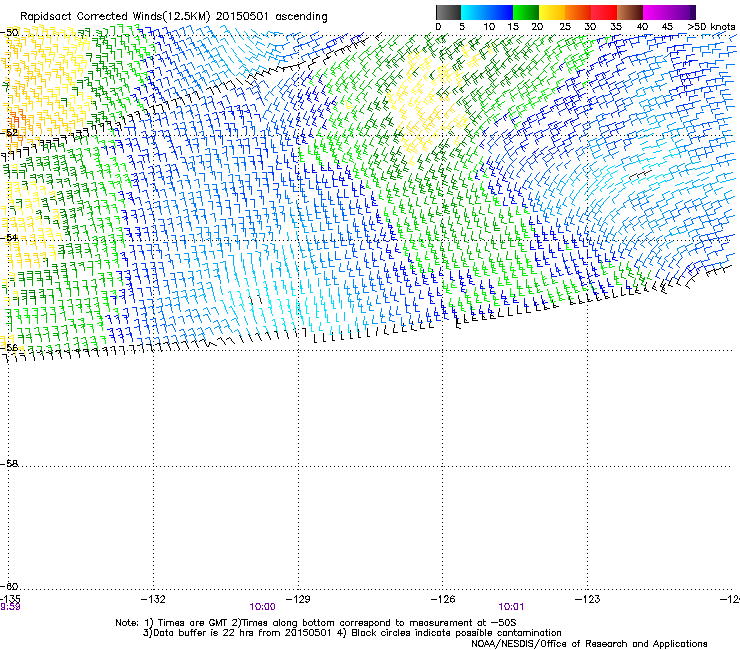Viewport: 740px width, 650px height.
Task: Click the -60 latitude label
Action: coord(9,586)
